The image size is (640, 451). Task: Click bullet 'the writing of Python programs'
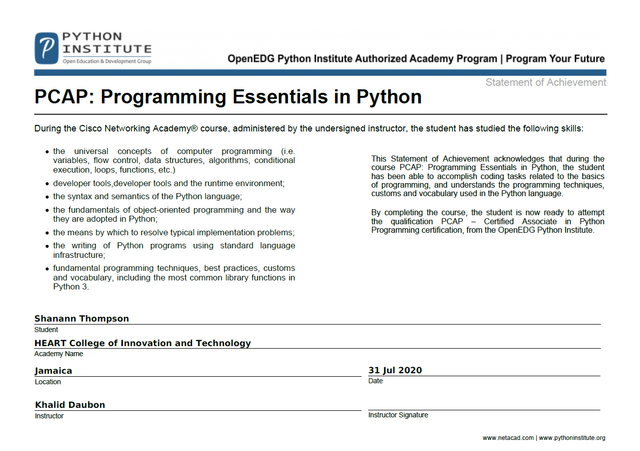(x=174, y=250)
